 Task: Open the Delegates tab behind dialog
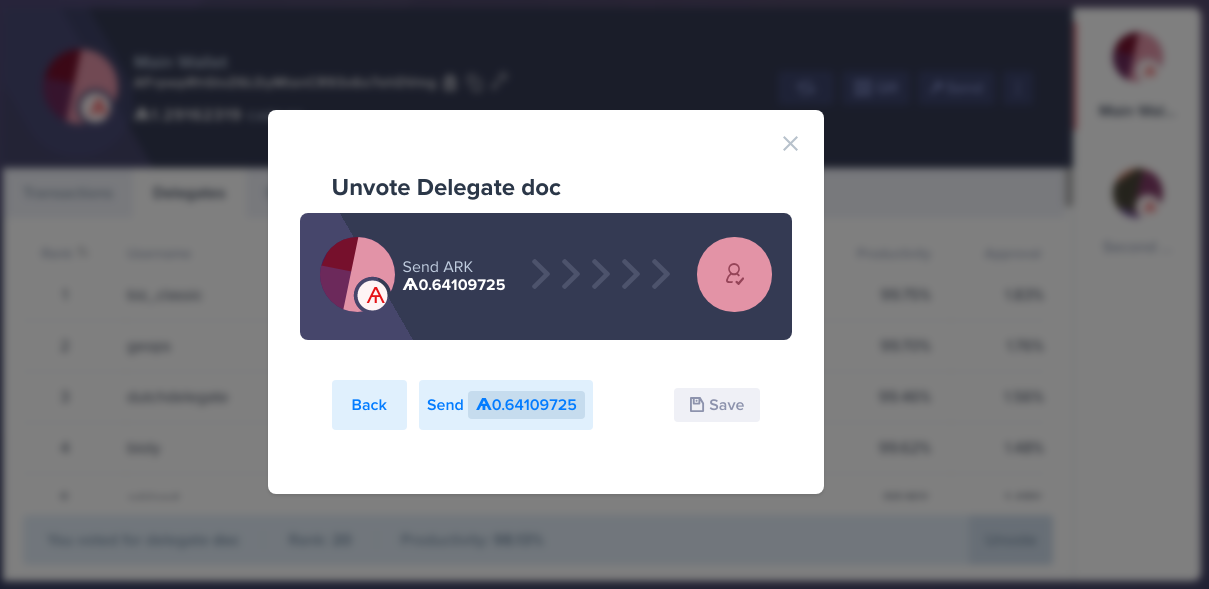point(189,193)
